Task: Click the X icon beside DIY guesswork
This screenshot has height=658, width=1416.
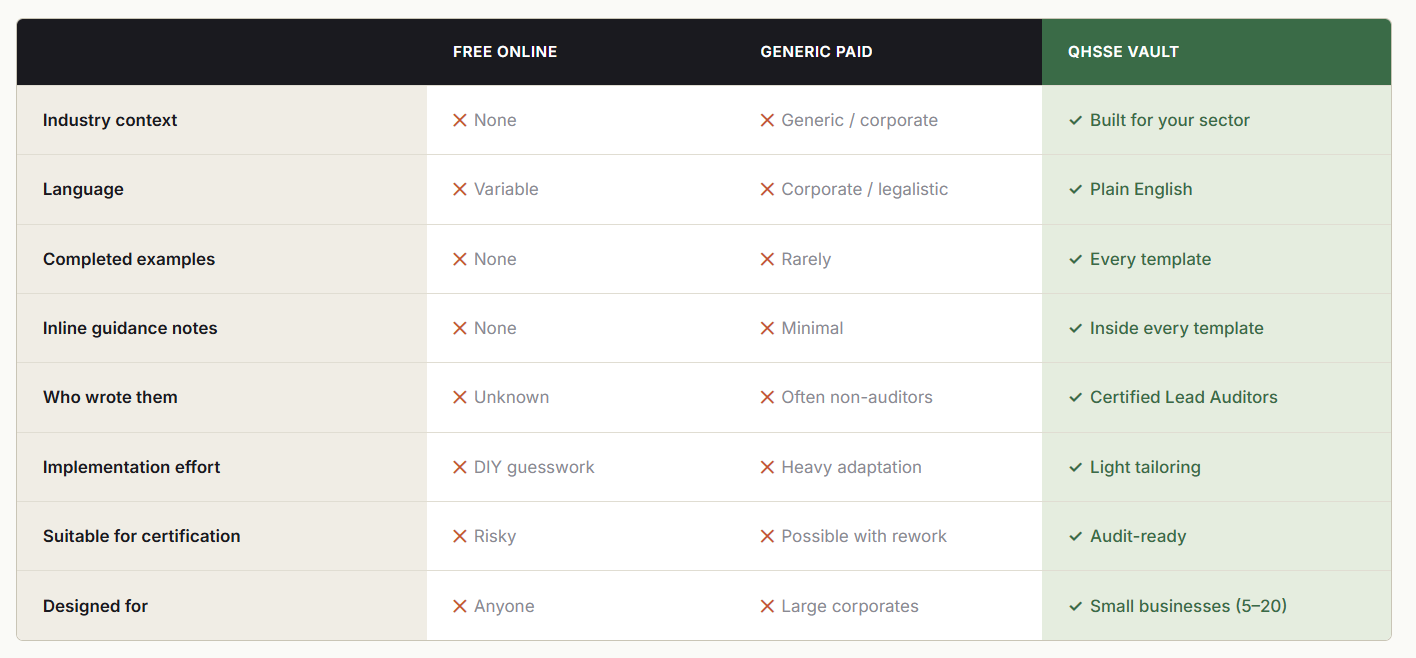Action: click(x=460, y=467)
